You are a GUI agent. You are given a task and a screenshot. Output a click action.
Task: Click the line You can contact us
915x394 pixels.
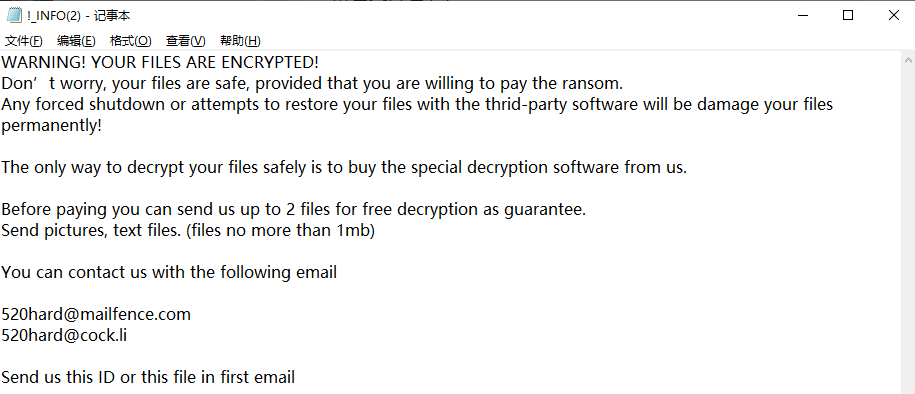click(x=169, y=272)
